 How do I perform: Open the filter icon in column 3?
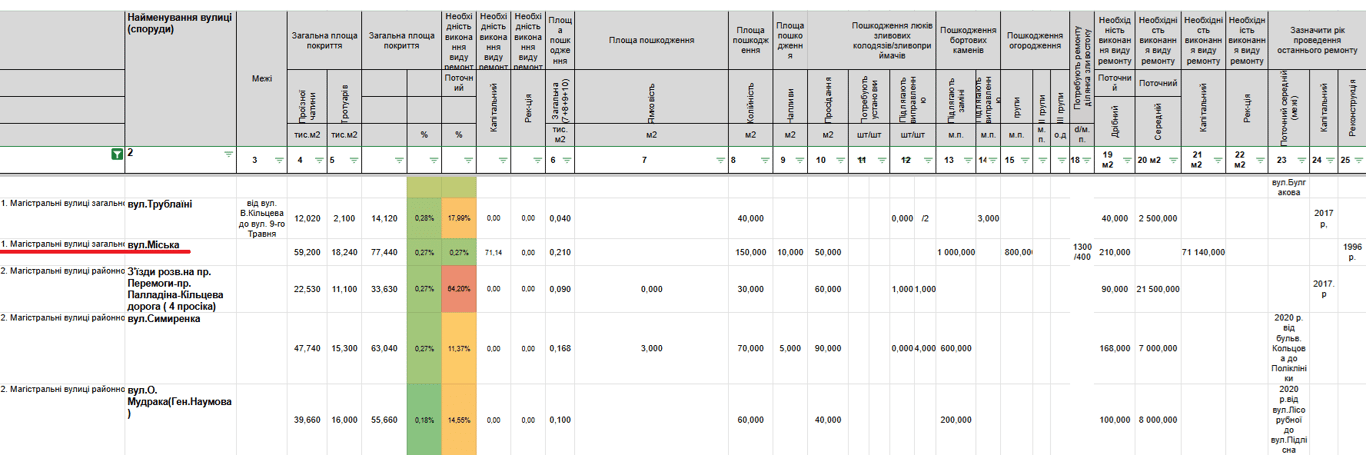[x=277, y=160]
